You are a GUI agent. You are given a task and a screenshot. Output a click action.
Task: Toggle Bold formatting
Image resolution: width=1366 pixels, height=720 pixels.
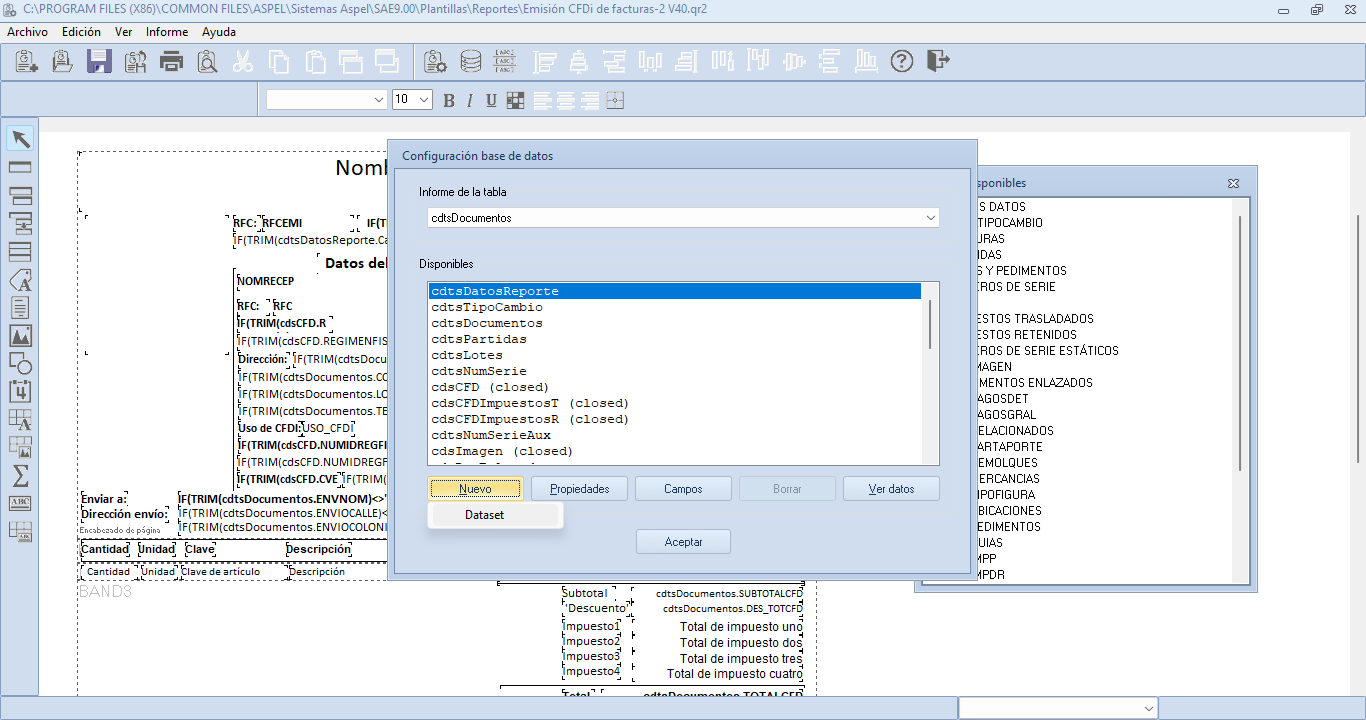click(449, 100)
